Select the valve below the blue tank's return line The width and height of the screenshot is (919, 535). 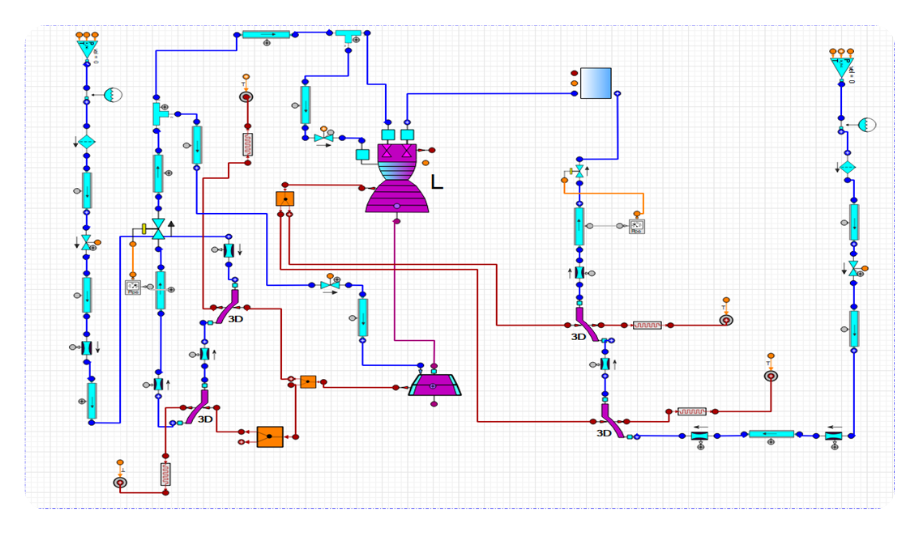coord(579,172)
